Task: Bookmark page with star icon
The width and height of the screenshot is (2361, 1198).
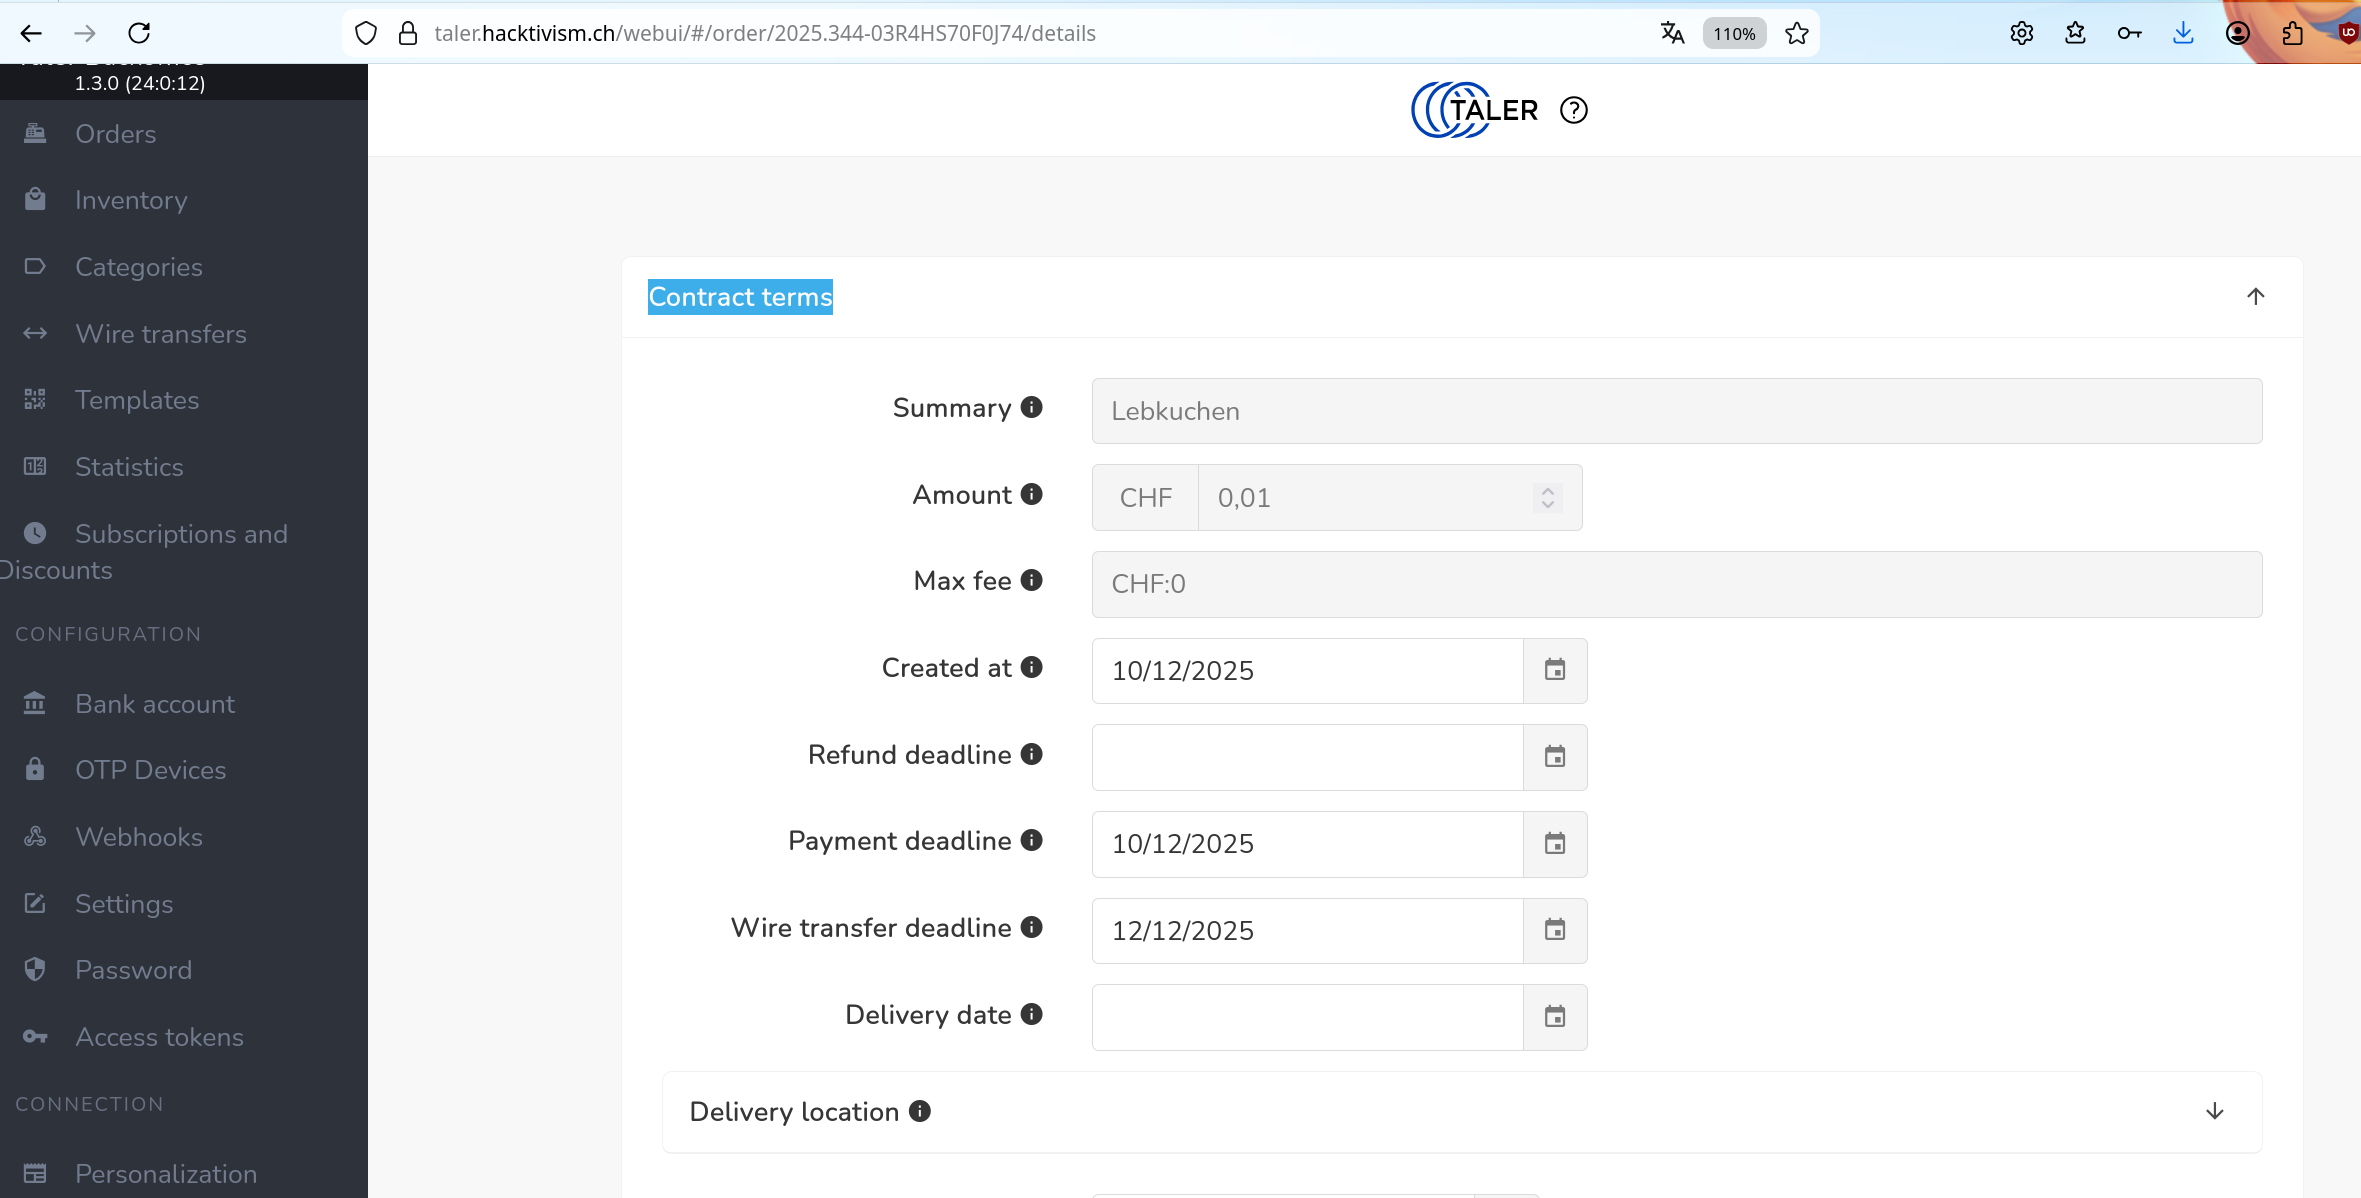Action: click(x=1797, y=33)
